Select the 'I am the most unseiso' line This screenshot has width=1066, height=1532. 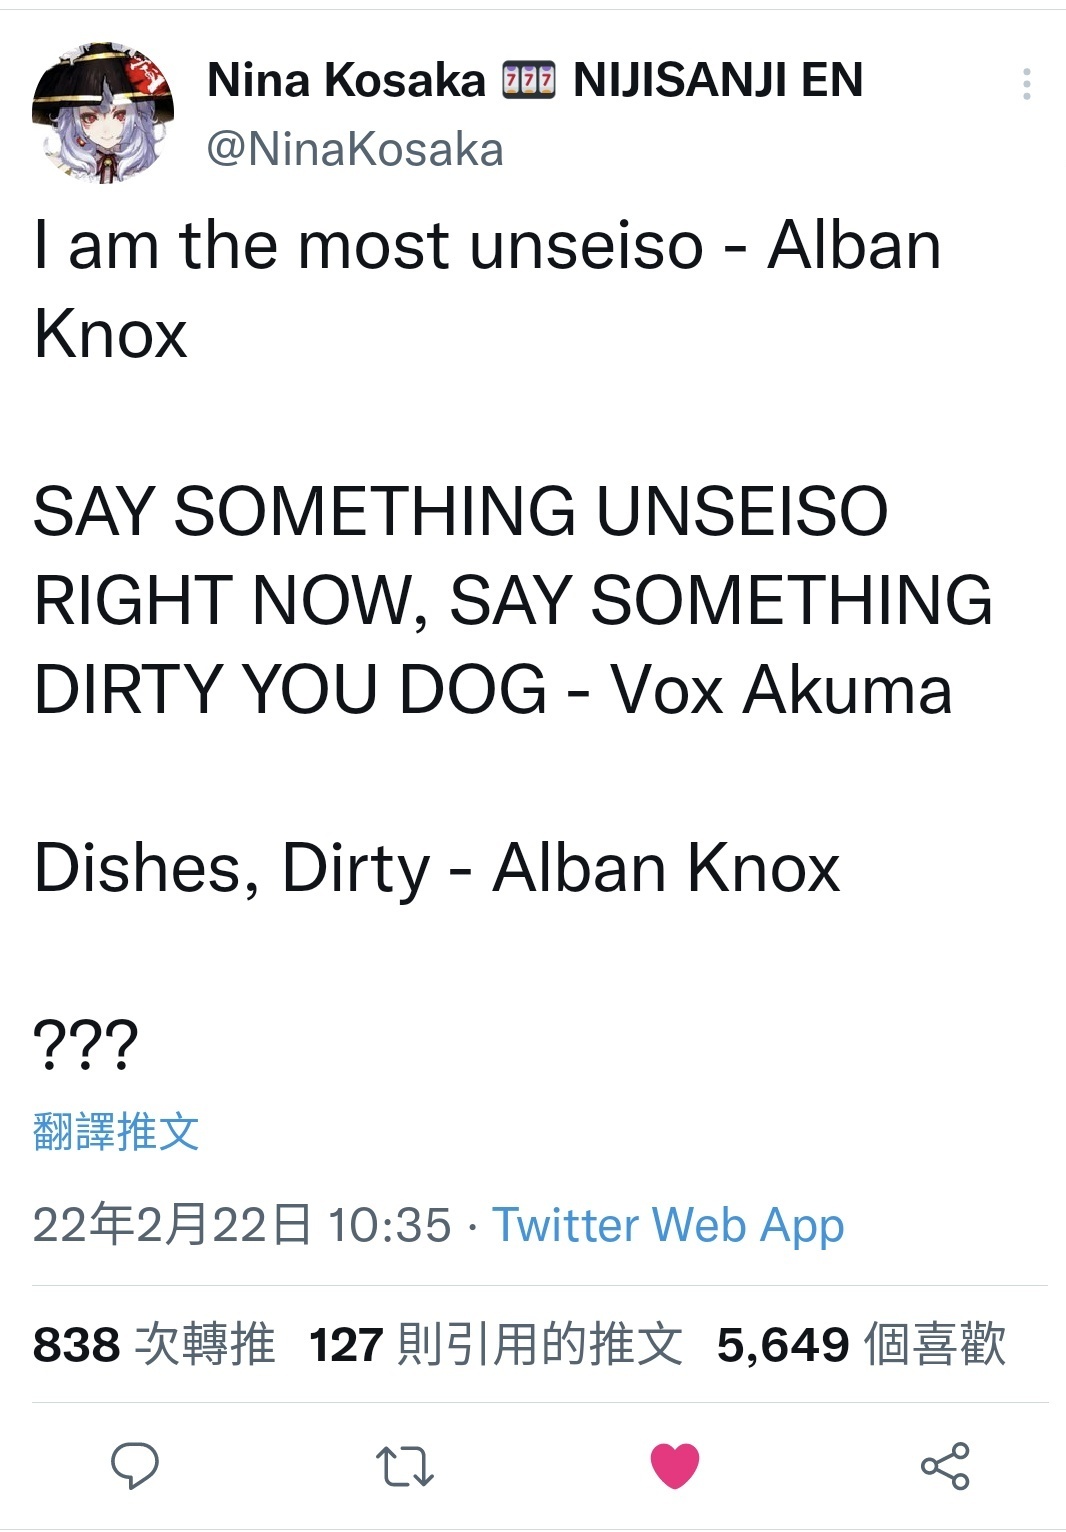(x=488, y=289)
